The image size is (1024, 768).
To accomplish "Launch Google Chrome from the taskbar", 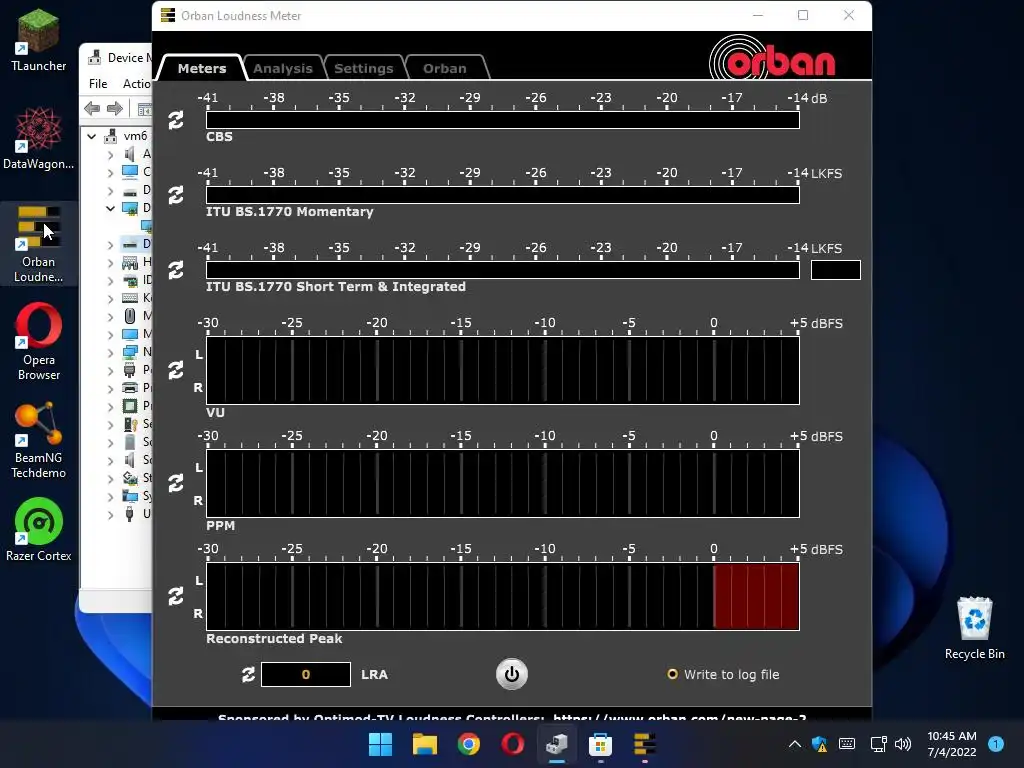I will [468, 744].
